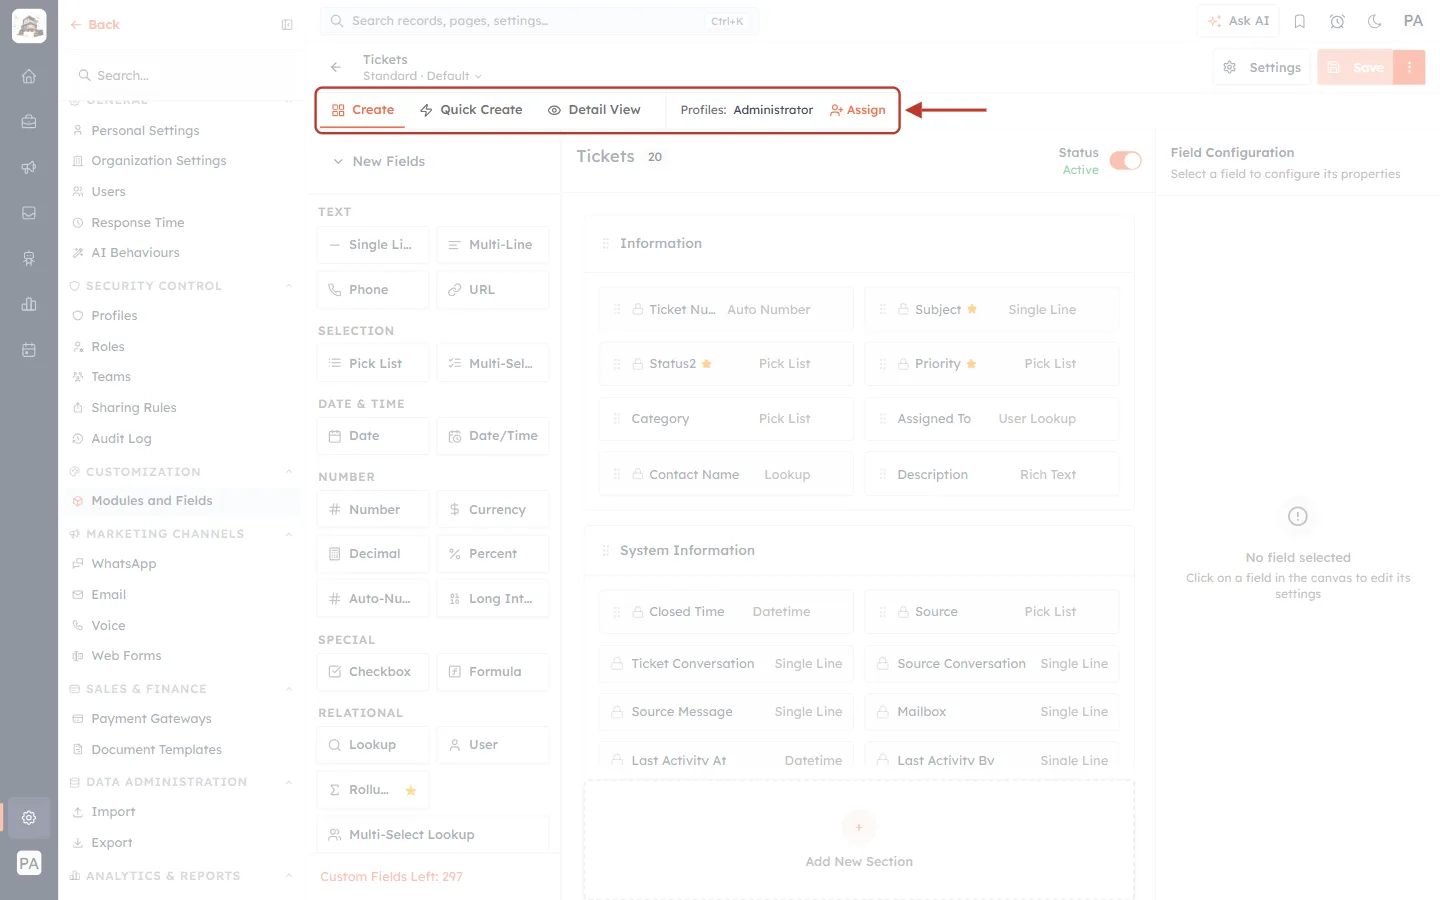Viewport: 1440px width, 900px height.
Task: Open the award badge icon in left rail
Action: (29, 258)
